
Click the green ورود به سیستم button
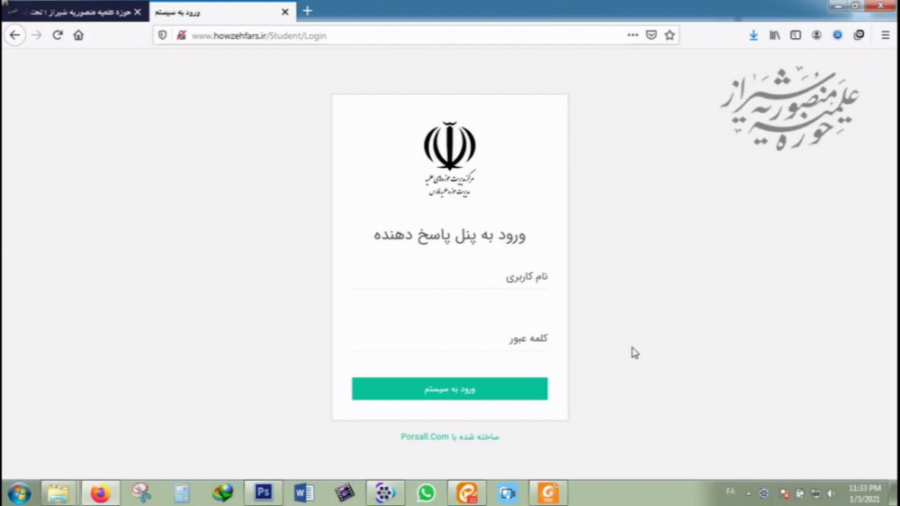click(x=449, y=389)
